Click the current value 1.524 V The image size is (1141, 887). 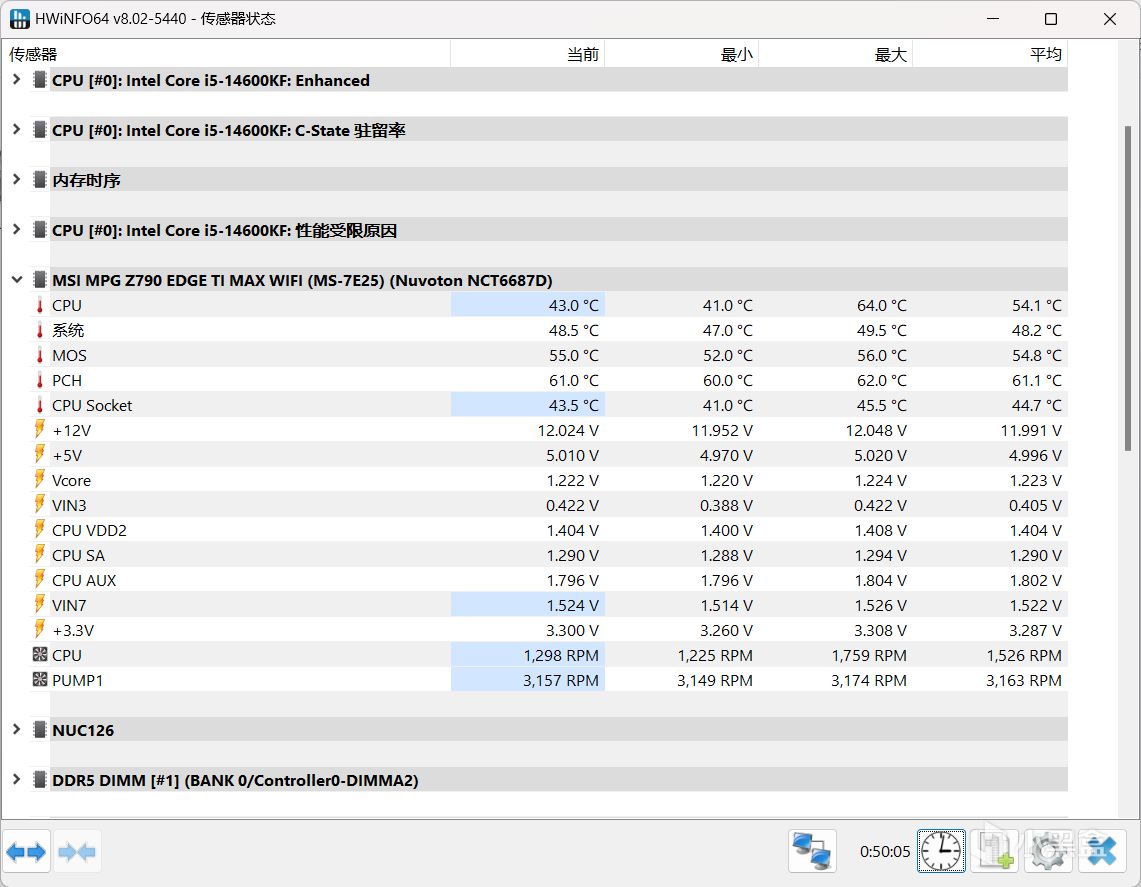(573, 605)
